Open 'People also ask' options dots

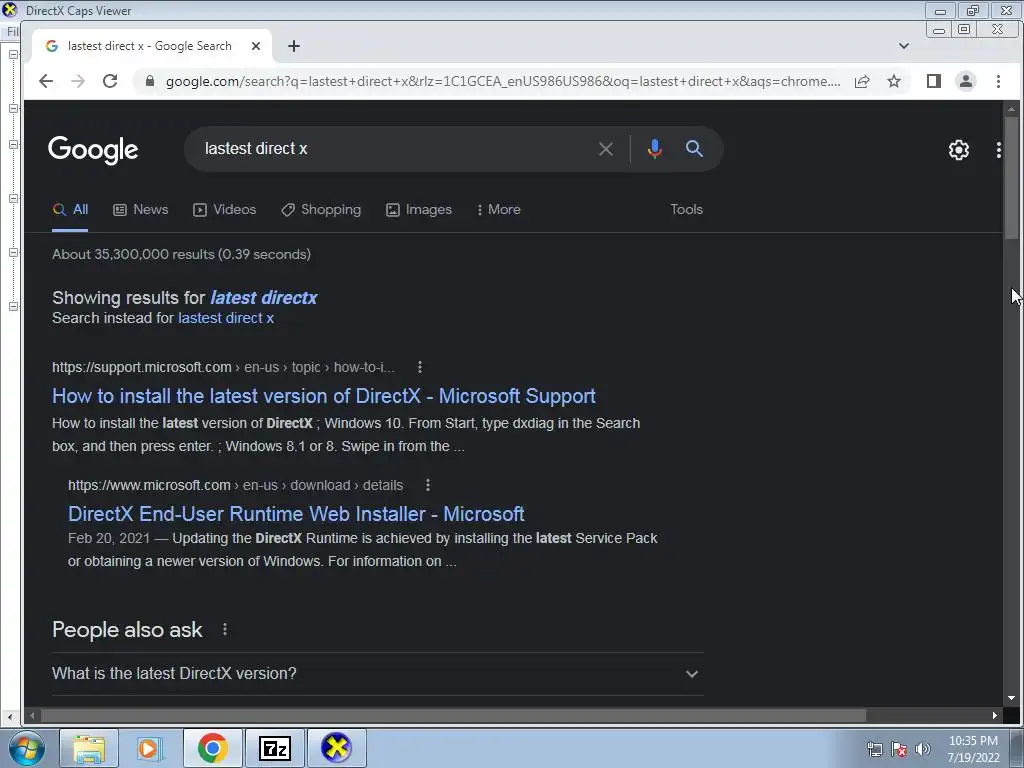coord(225,630)
